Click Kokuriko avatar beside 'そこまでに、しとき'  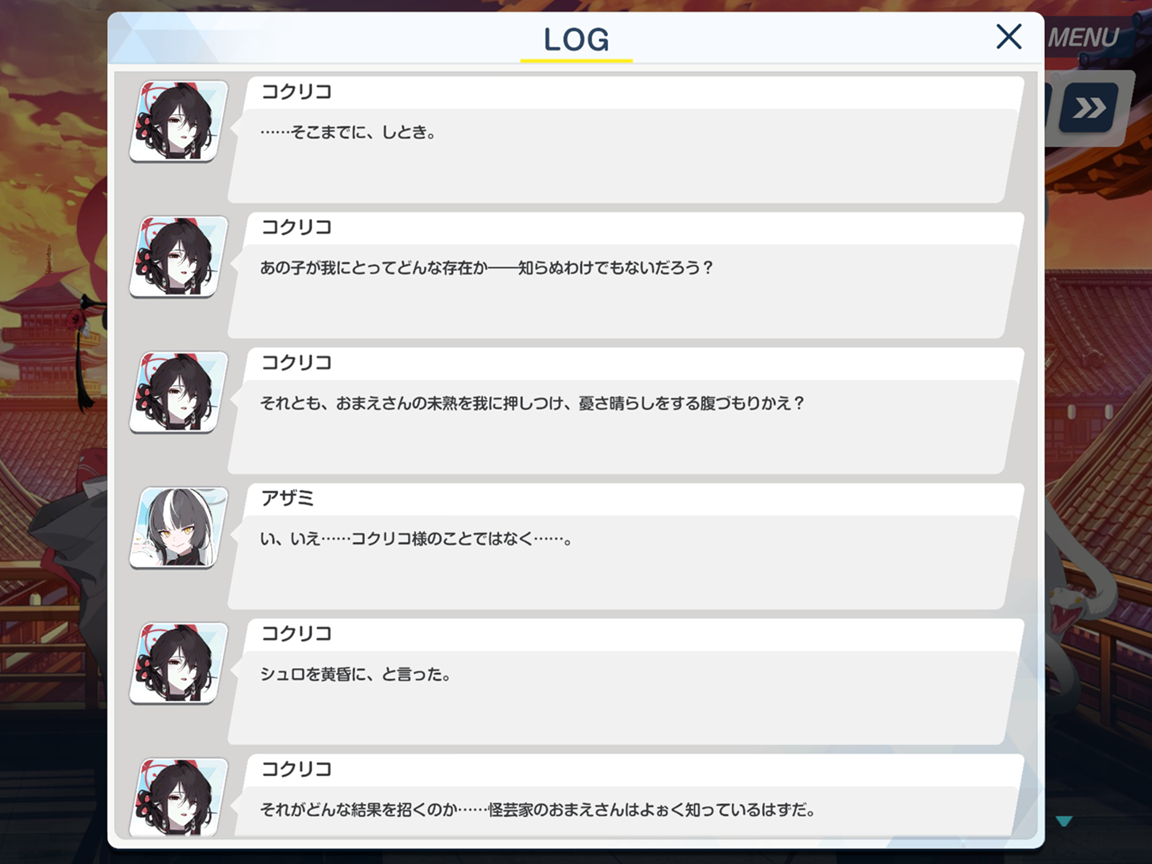click(179, 121)
